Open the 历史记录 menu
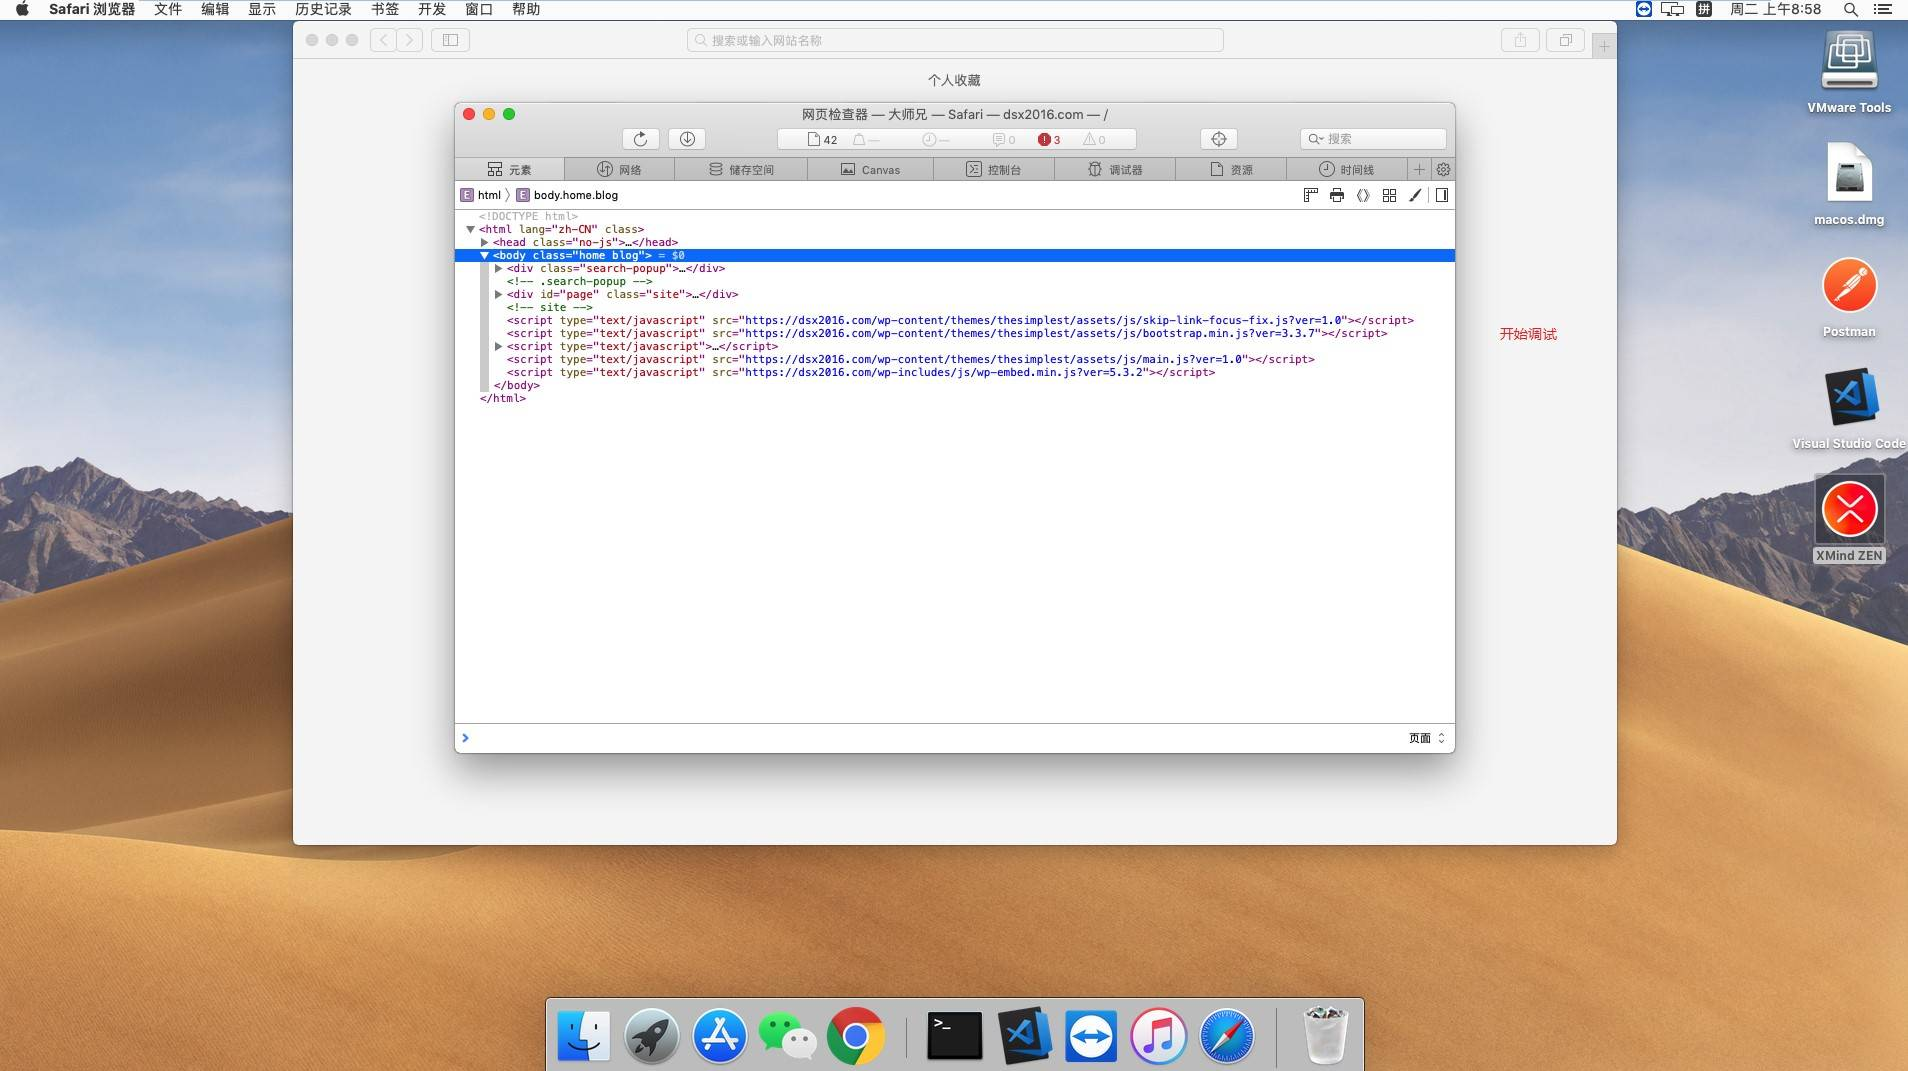This screenshot has height=1071, width=1908. coord(323,9)
